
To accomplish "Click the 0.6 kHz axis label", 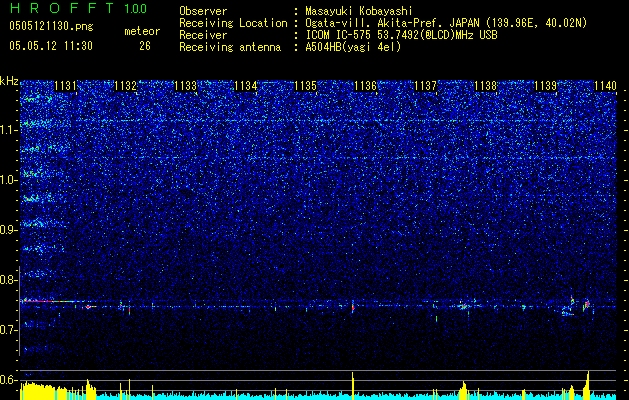I will click(x=7, y=380).
